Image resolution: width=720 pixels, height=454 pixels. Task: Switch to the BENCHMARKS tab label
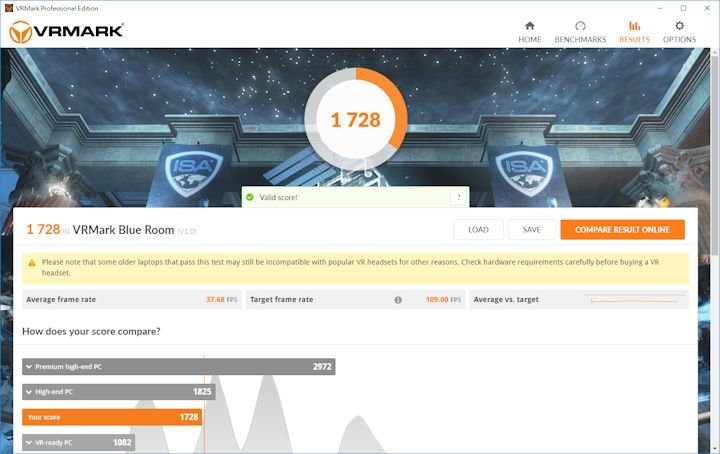pyautogui.click(x=580, y=39)
